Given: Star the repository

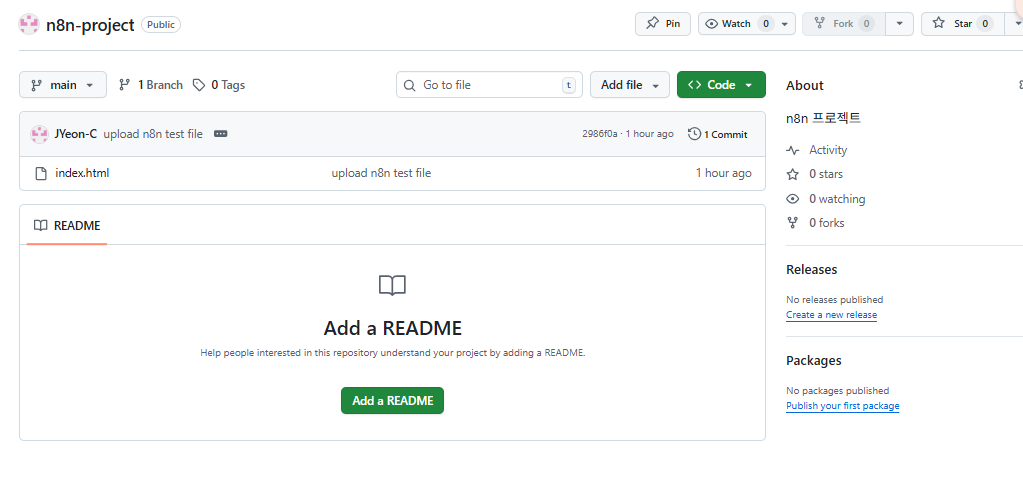Looking at the screenshot, I should coord(962,23).
